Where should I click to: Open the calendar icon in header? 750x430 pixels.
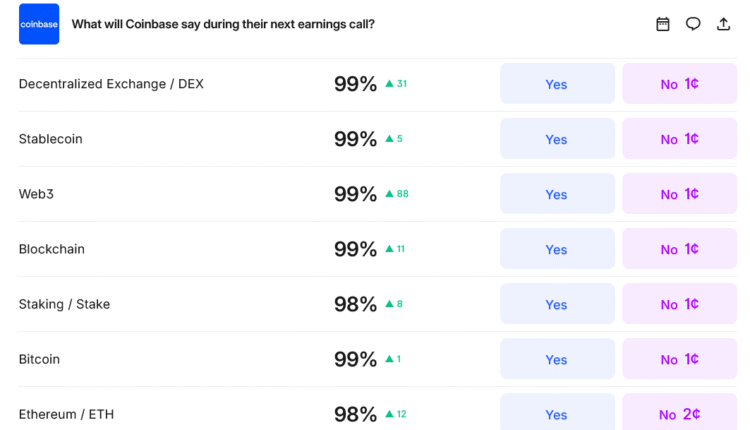pyautogui.click(x=662, y=24)
